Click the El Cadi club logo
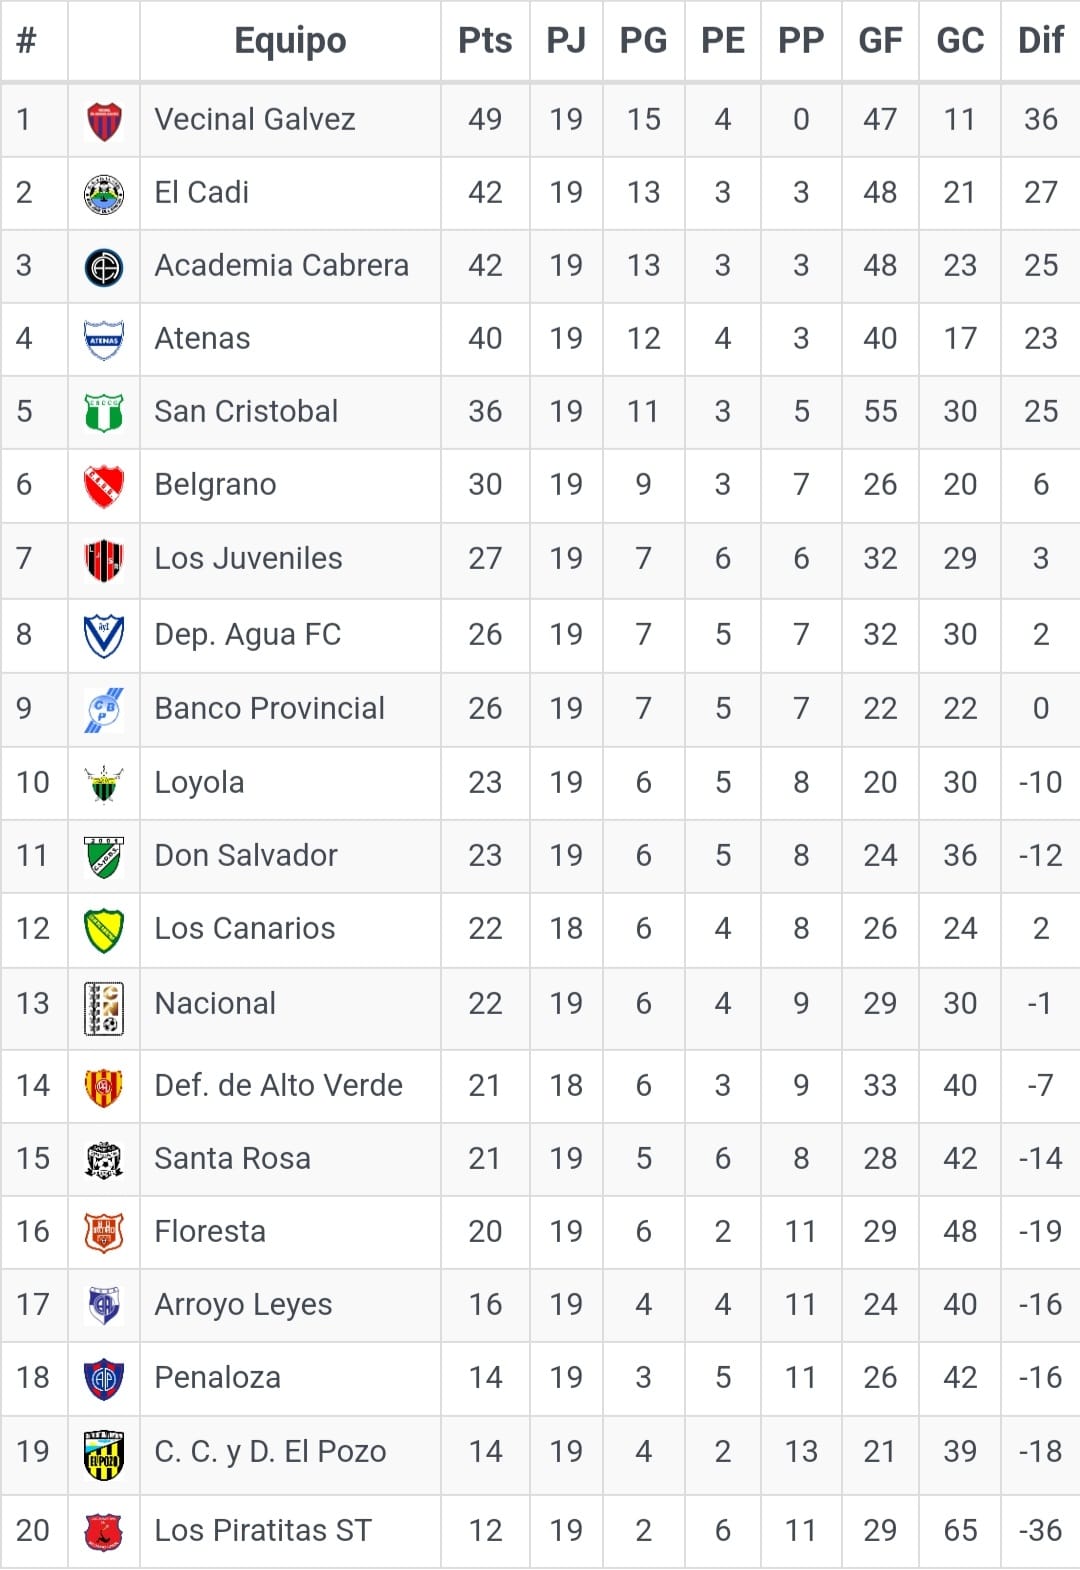Image resolution: width=1080 pixels, height=1570 pixels. [x=104, y=193]
